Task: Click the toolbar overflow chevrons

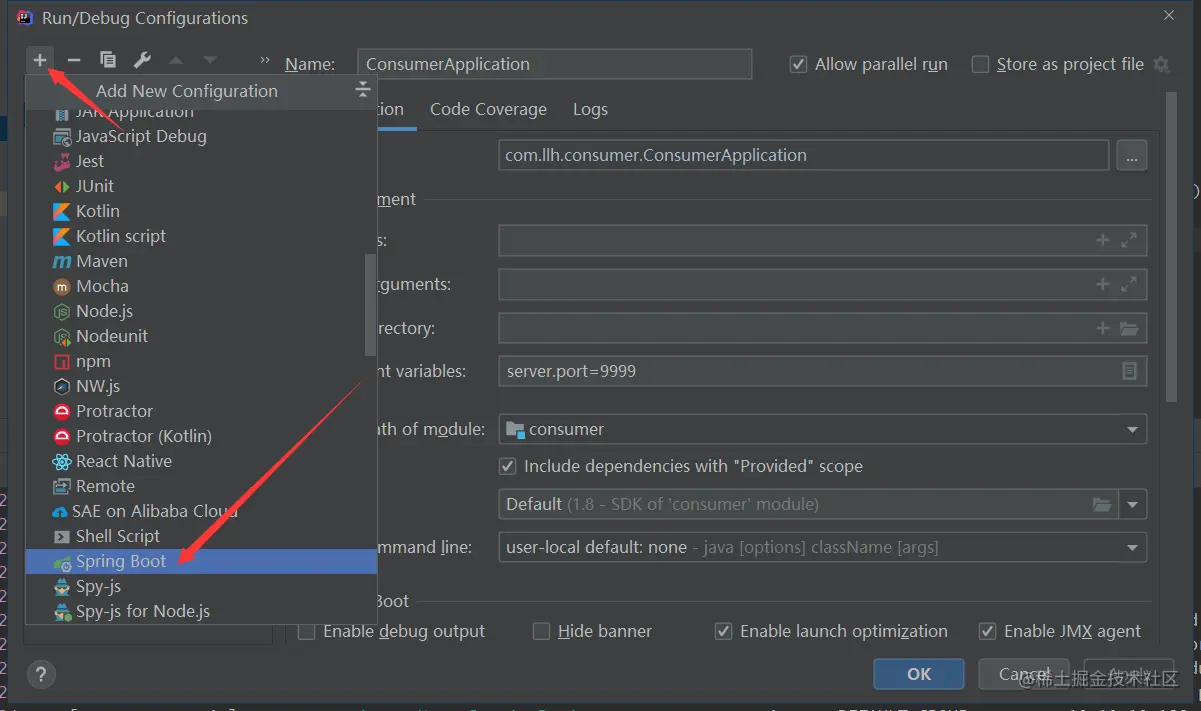Action: pos(265,61)
